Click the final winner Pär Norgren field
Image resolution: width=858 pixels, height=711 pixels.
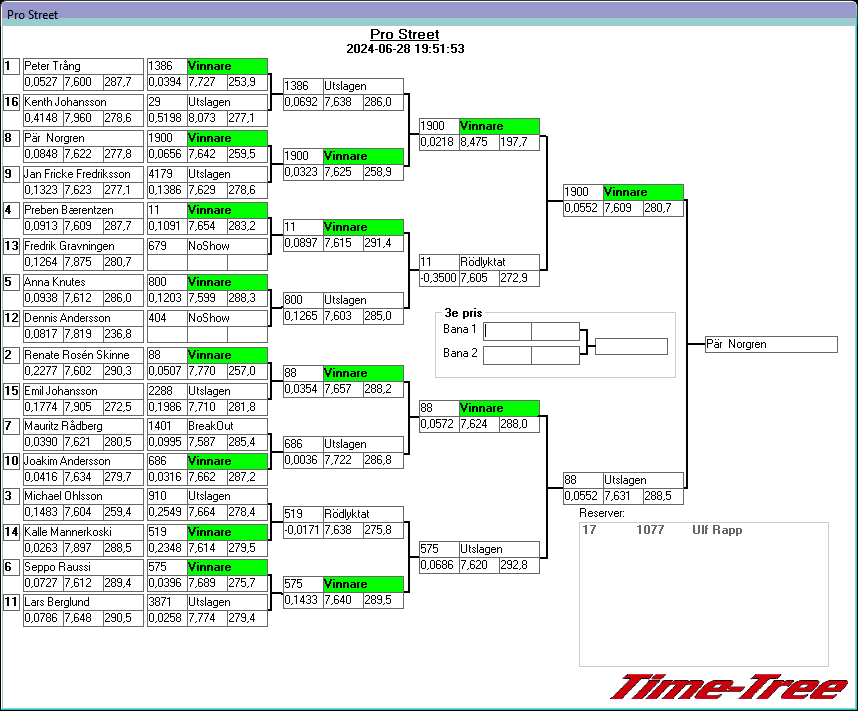pos(771,344)
